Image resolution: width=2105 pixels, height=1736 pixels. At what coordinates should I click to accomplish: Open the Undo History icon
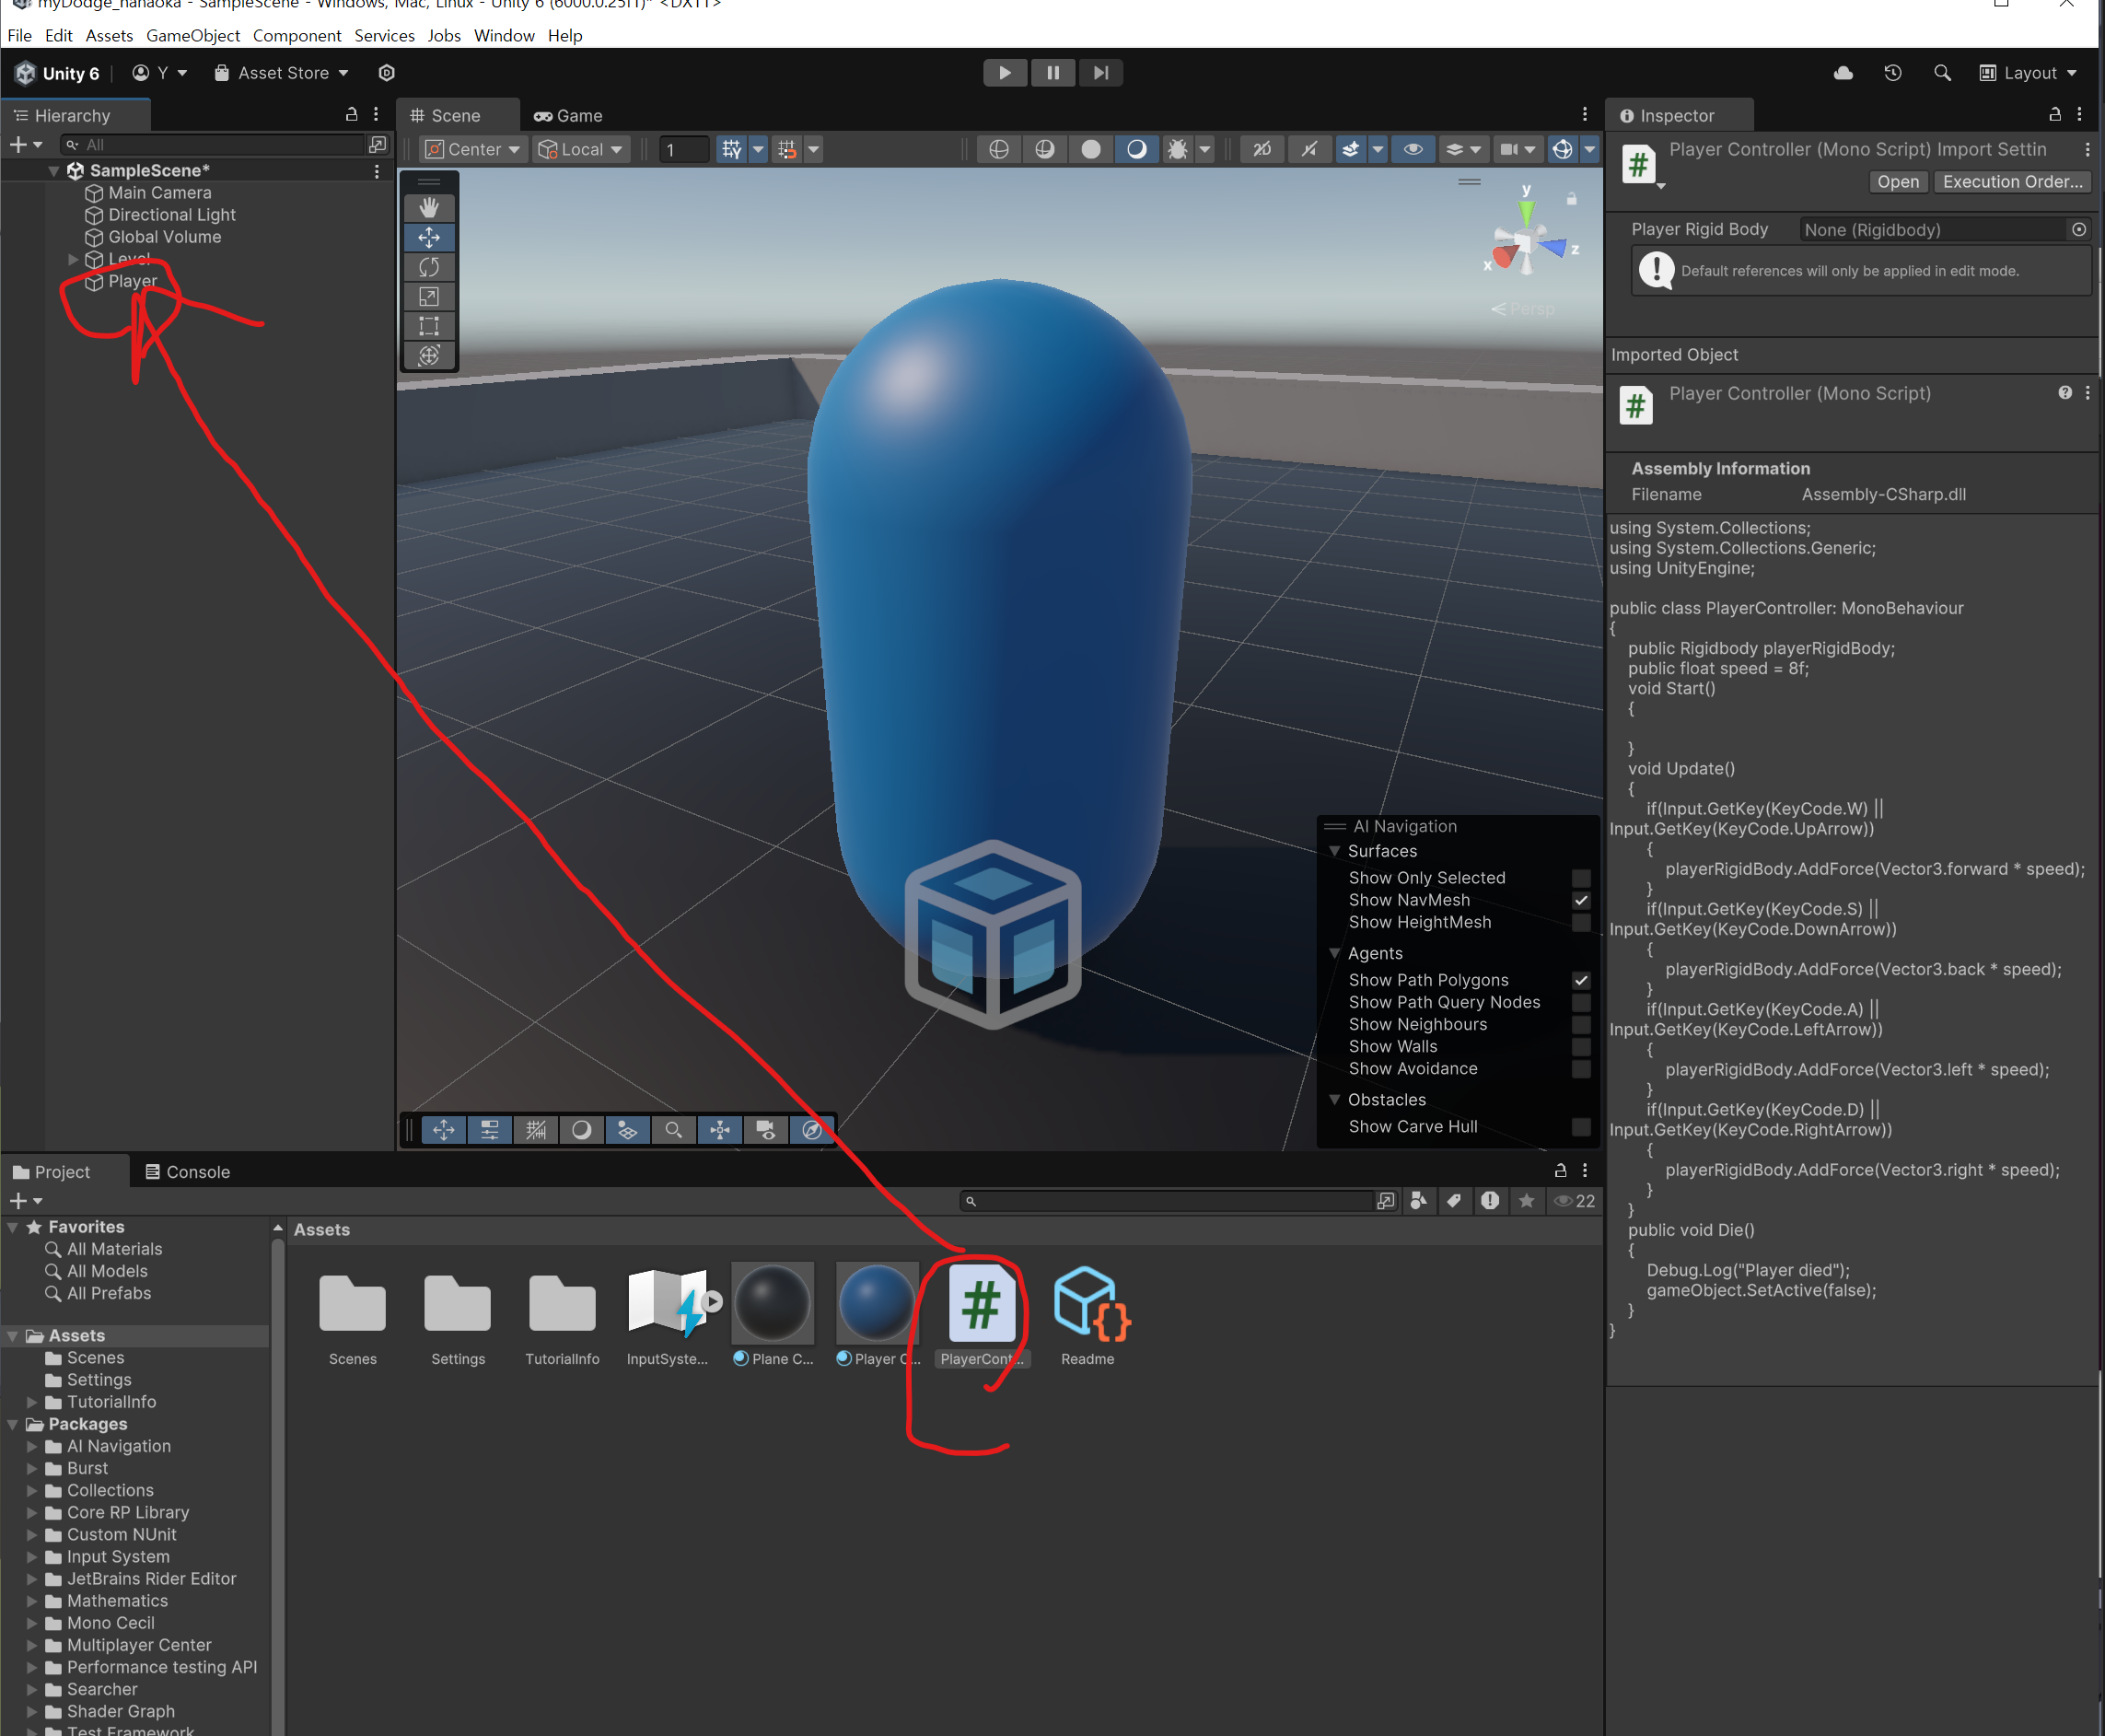pyautogui.click(x=1892, y=73)
